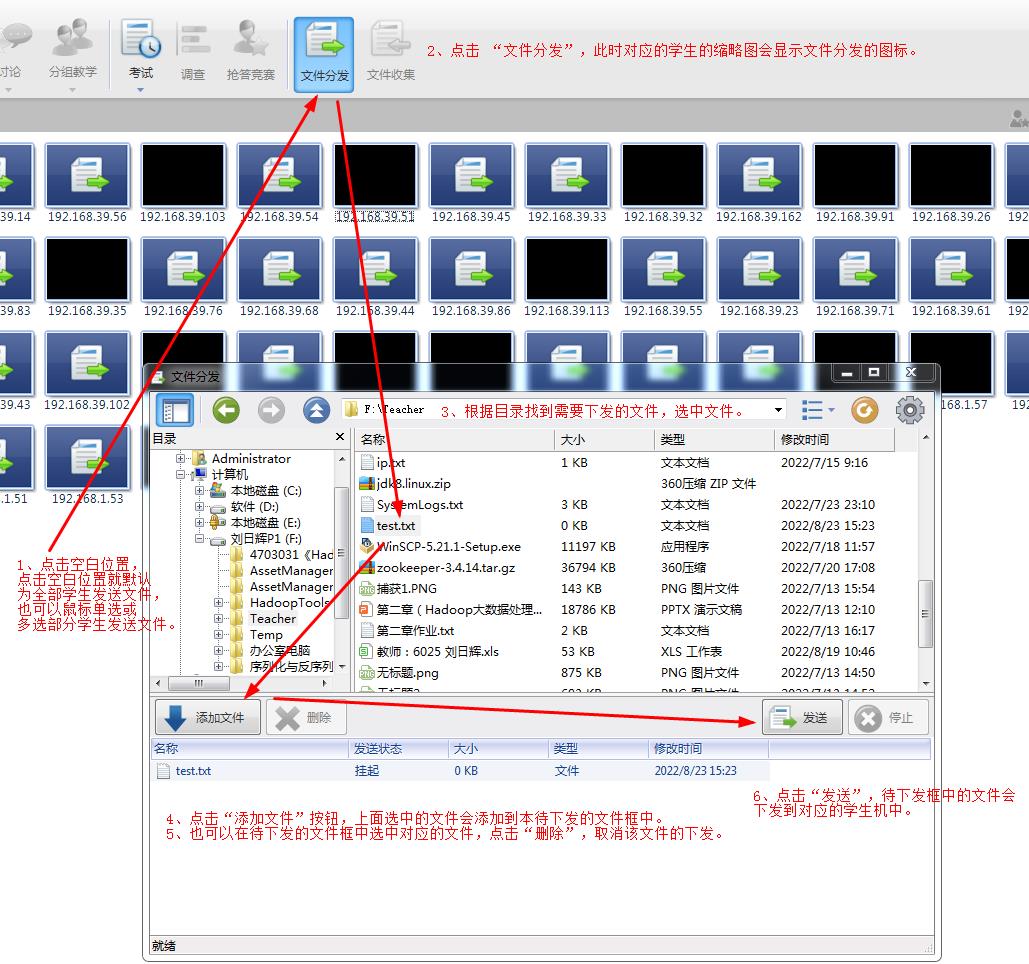Open the 分组教学 group teaching tool
The image size is (1029, 964).
(x=72, y=49)
